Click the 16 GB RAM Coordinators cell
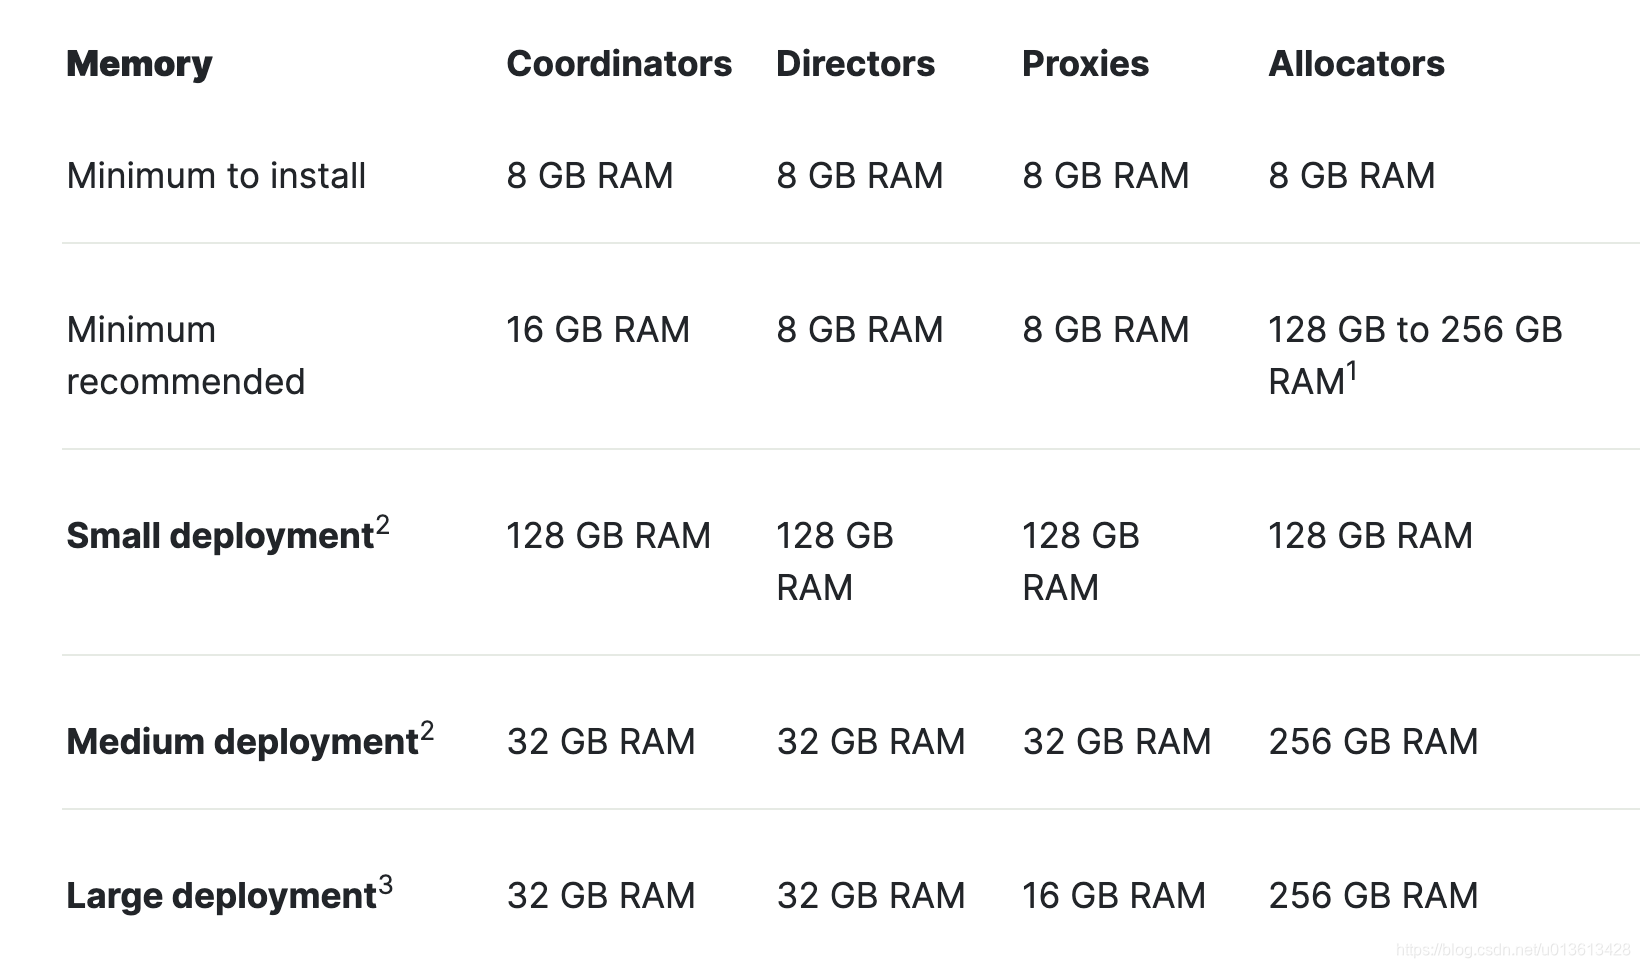This screenshot has height=968, width=1640. pos(598,330)
